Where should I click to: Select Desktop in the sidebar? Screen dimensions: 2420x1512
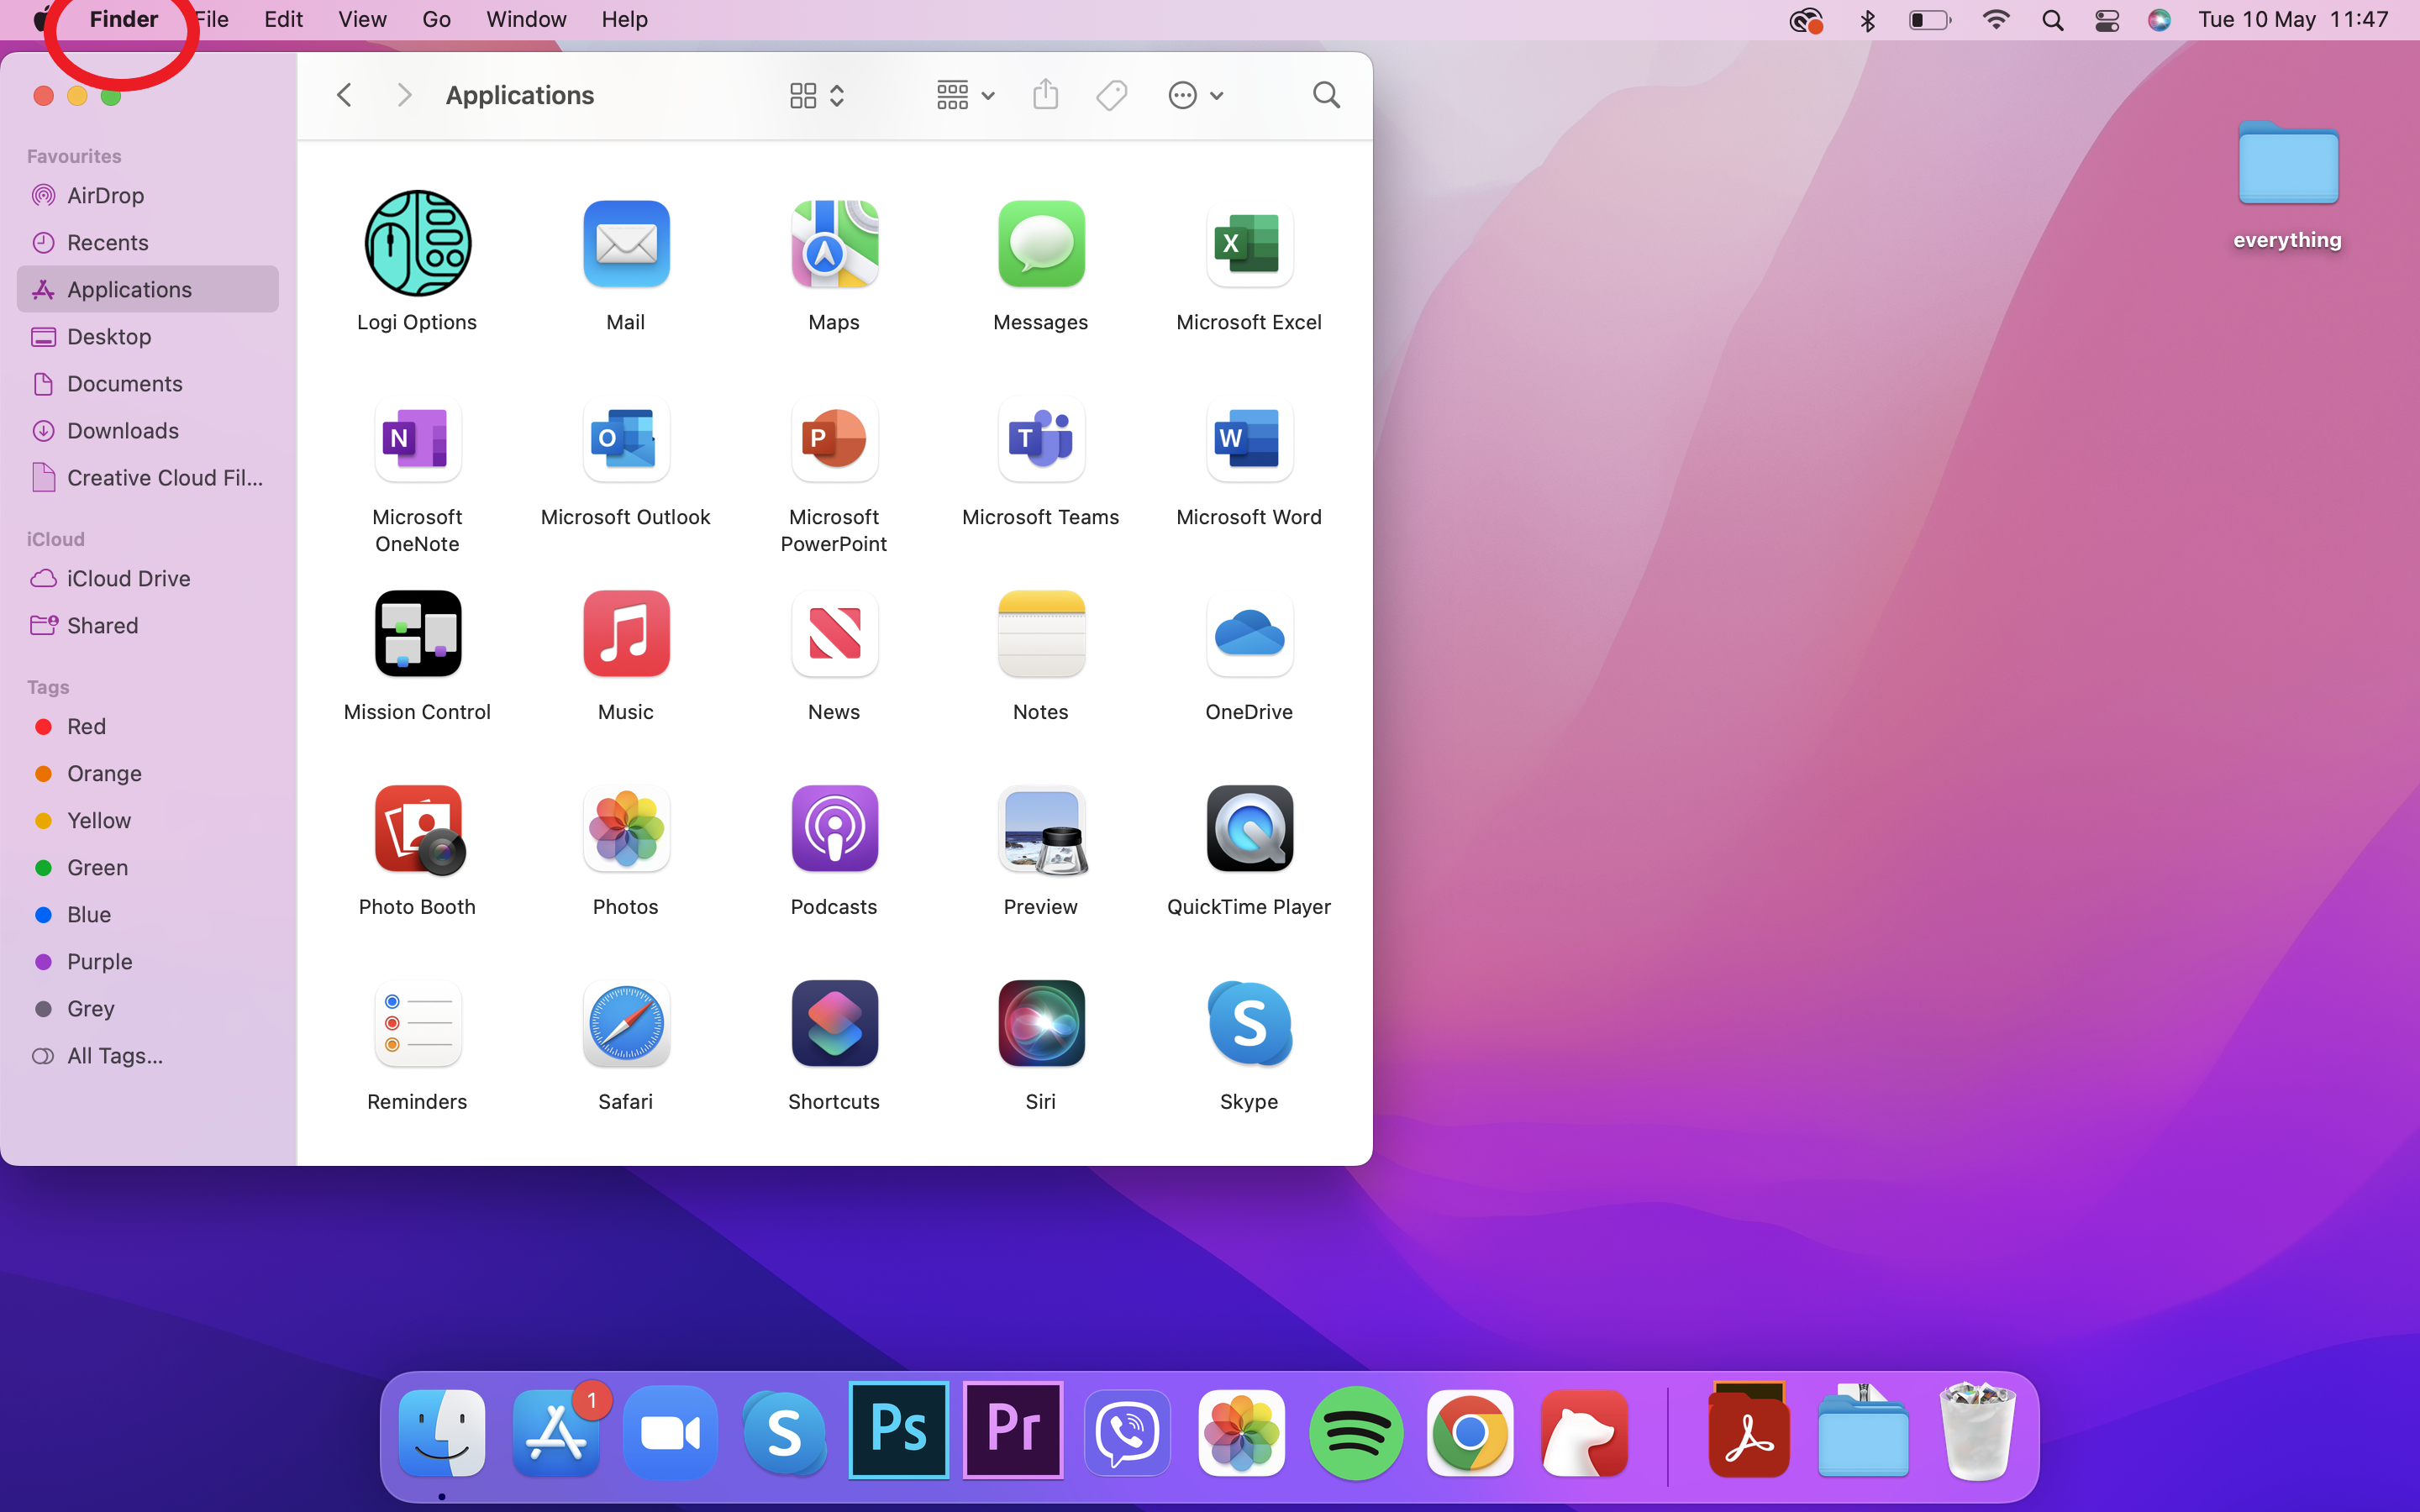[x=148, y=336]
